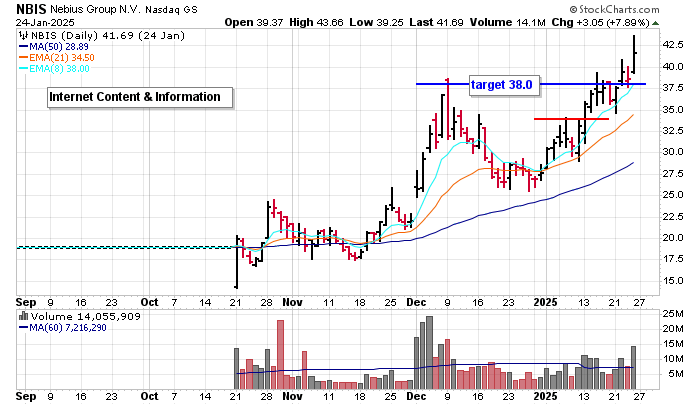Click the Last 41.69 value
Viewport: 700px width, 405px height.
coord(435,22)
